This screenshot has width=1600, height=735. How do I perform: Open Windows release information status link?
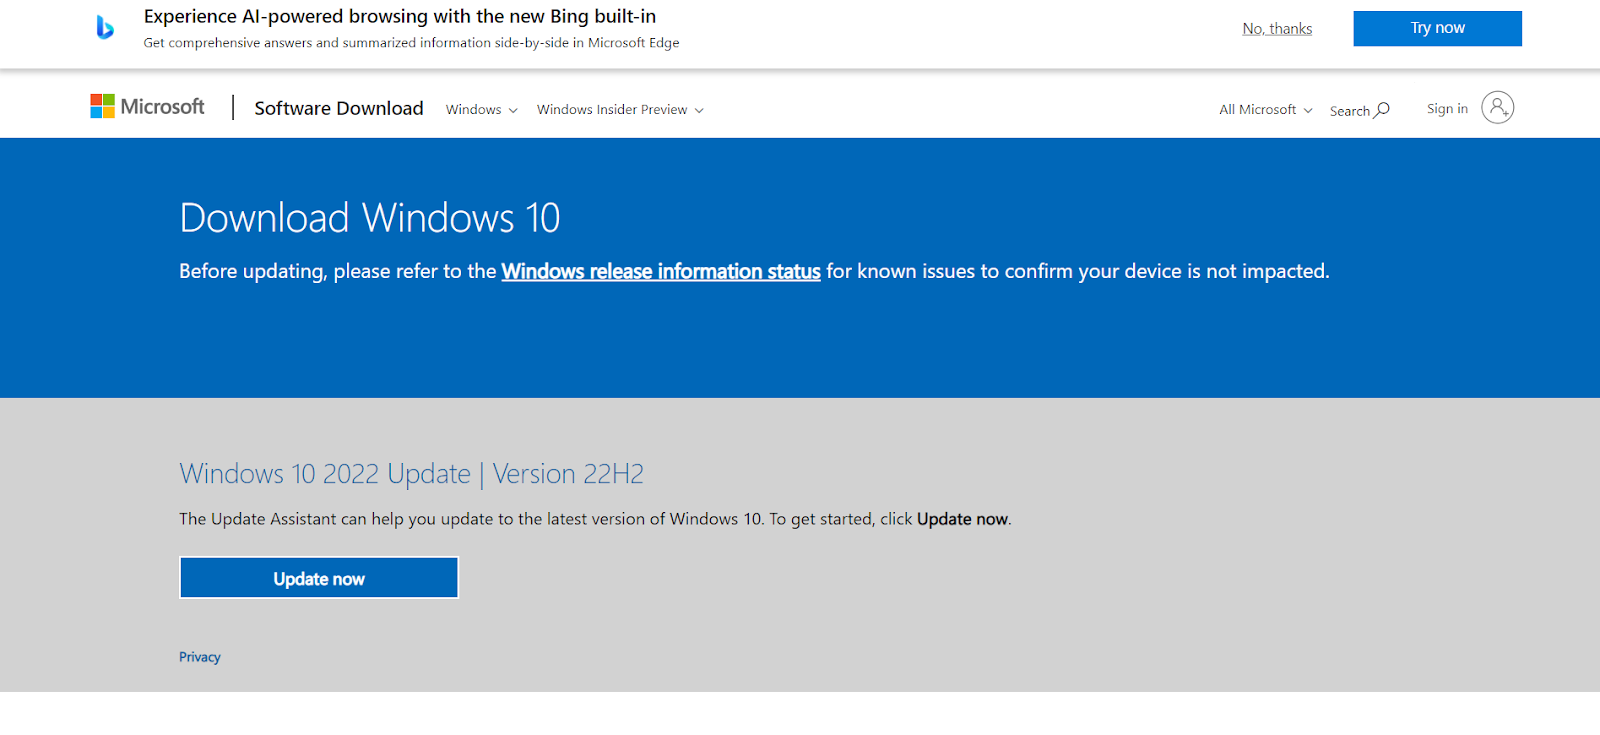tap(661, 271)
